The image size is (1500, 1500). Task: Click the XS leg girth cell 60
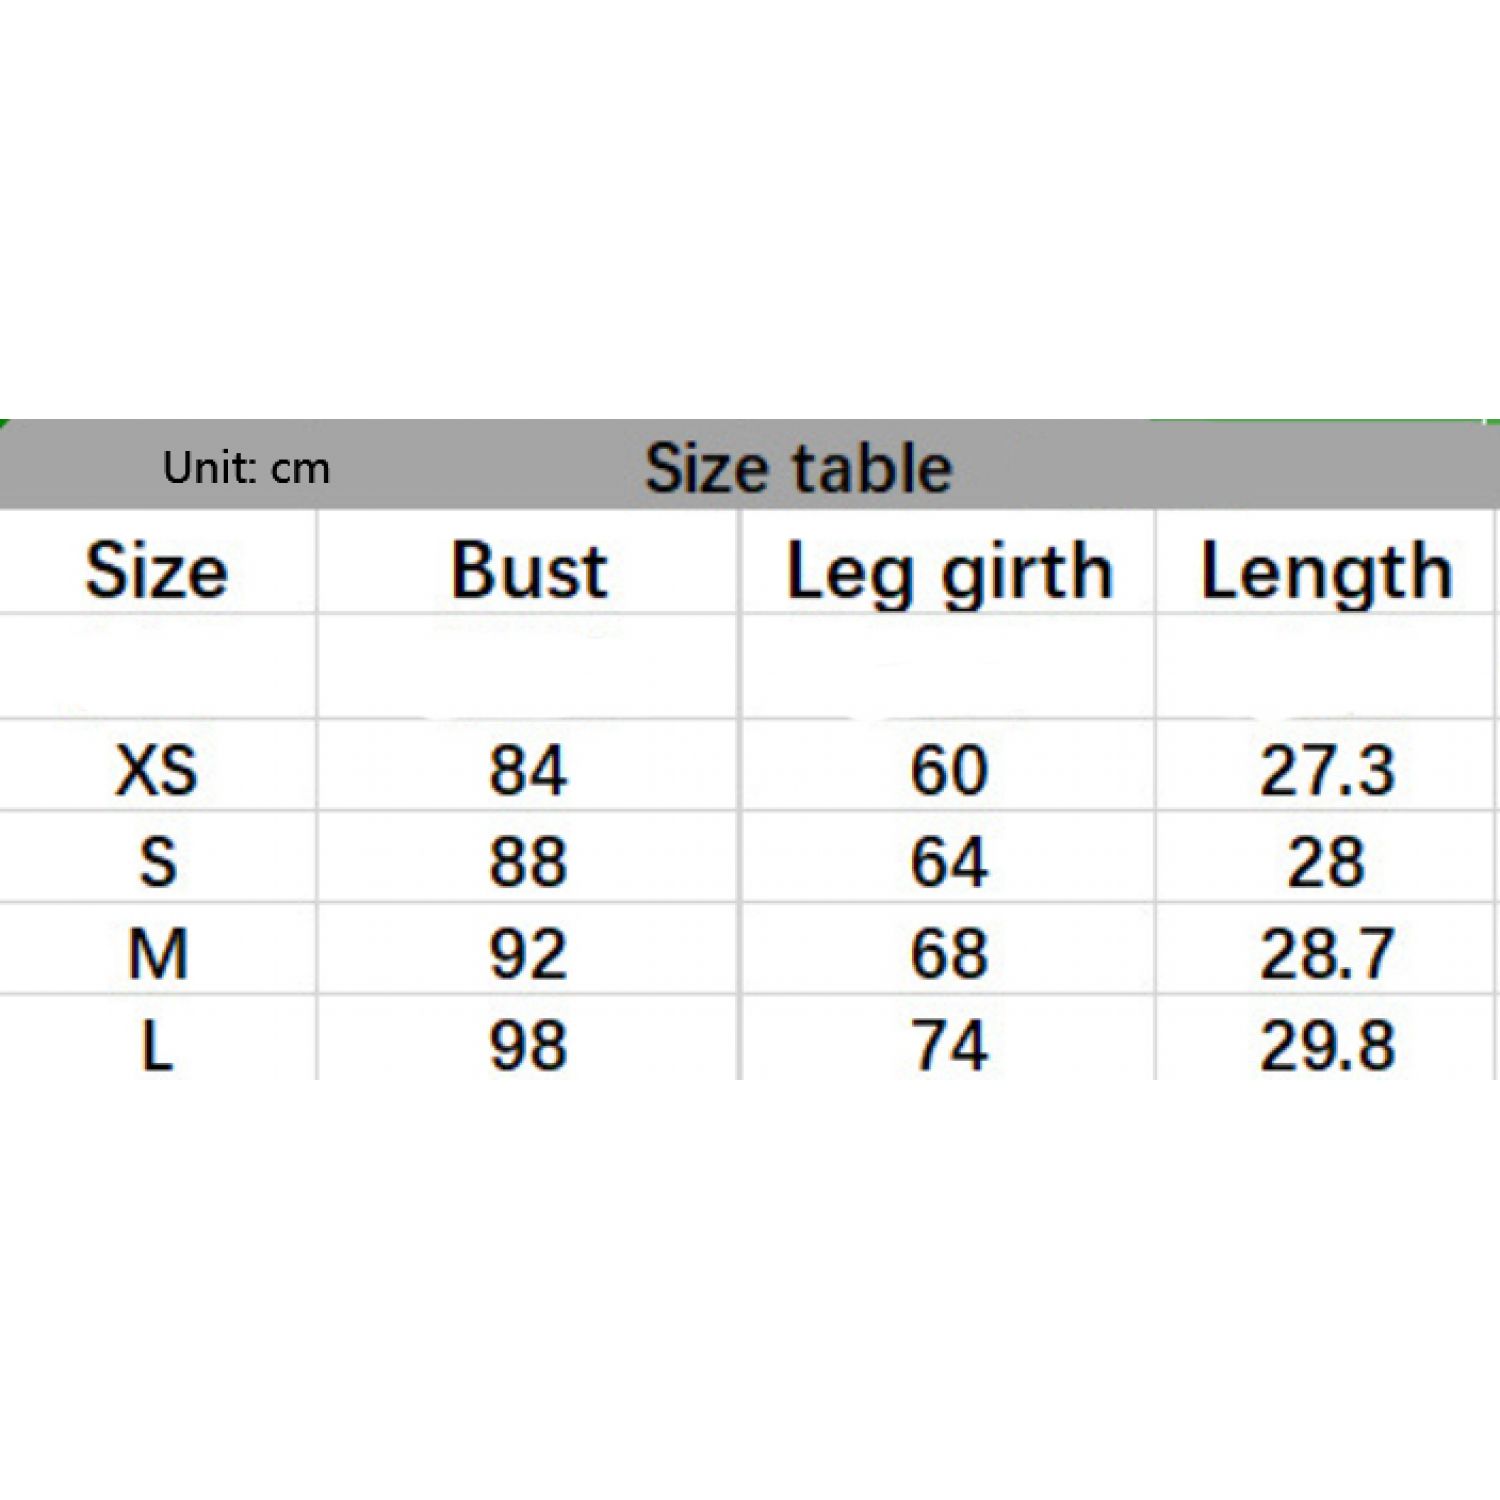click(x=949, y=771)
